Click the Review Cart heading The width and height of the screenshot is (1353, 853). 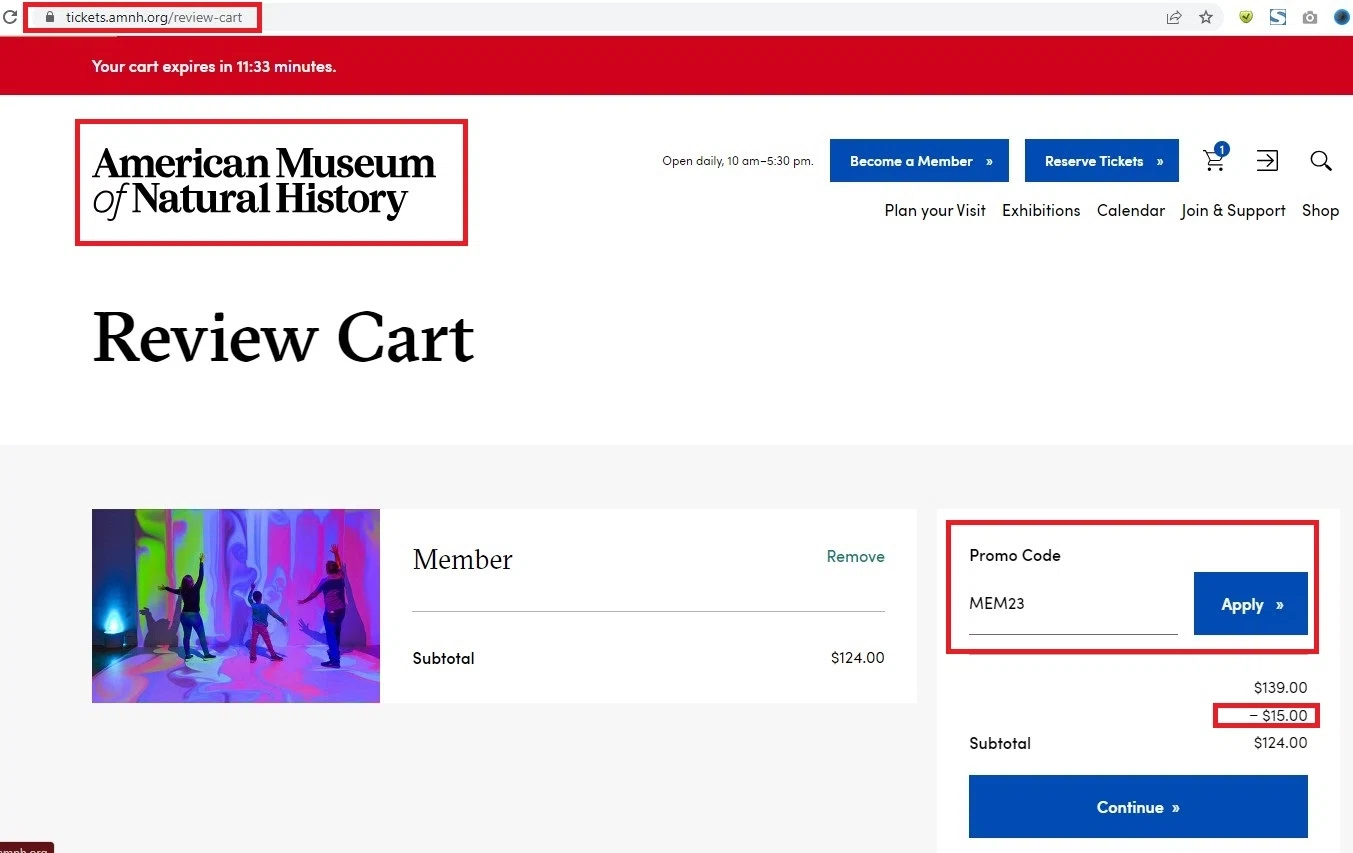(283, 338)
